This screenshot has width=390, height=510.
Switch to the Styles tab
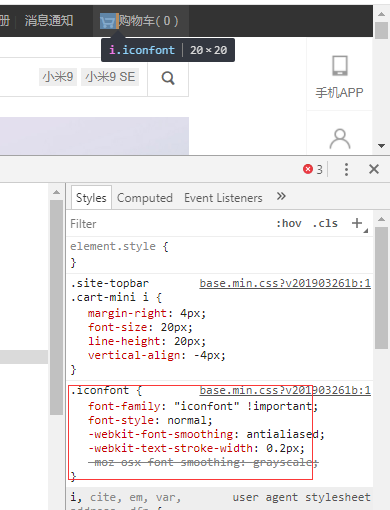click(x=91, y=198)
